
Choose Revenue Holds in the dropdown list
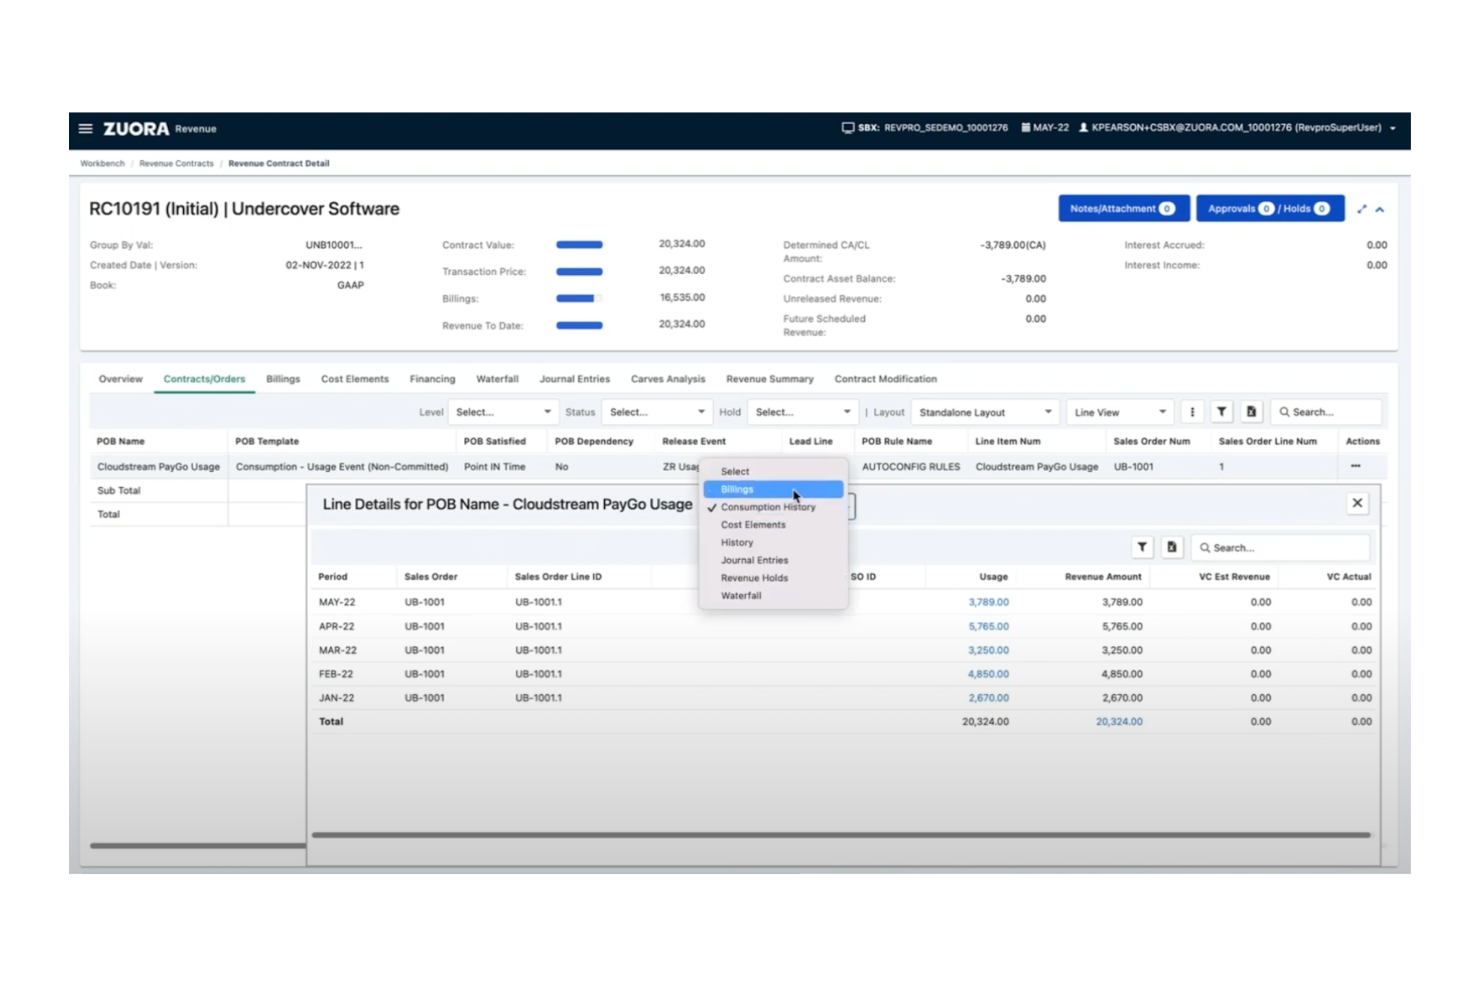coord(774,578)
